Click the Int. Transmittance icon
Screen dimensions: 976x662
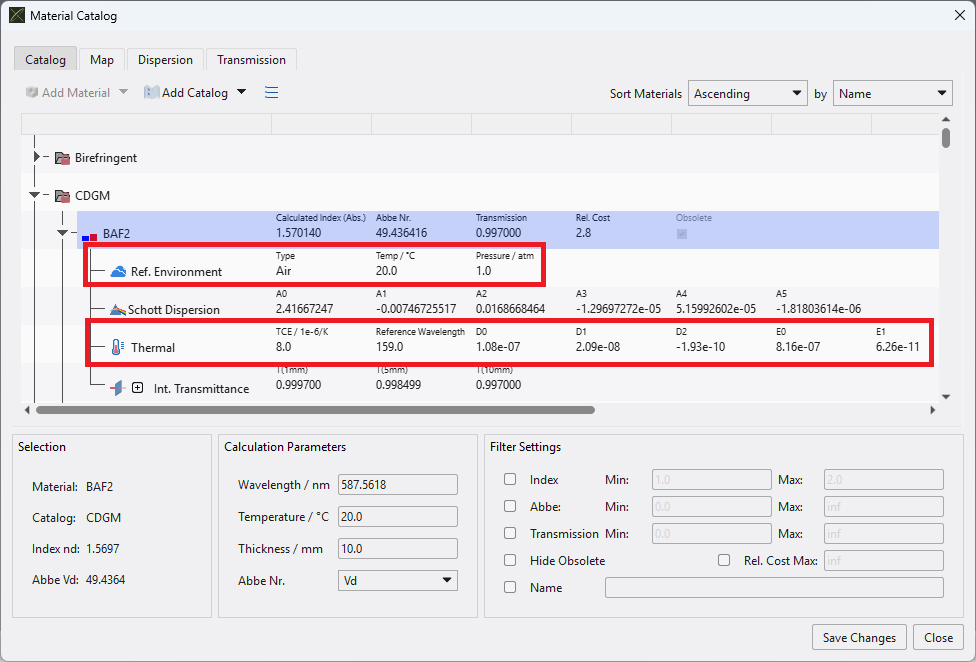pyautogui.click(x=117, y=388)
